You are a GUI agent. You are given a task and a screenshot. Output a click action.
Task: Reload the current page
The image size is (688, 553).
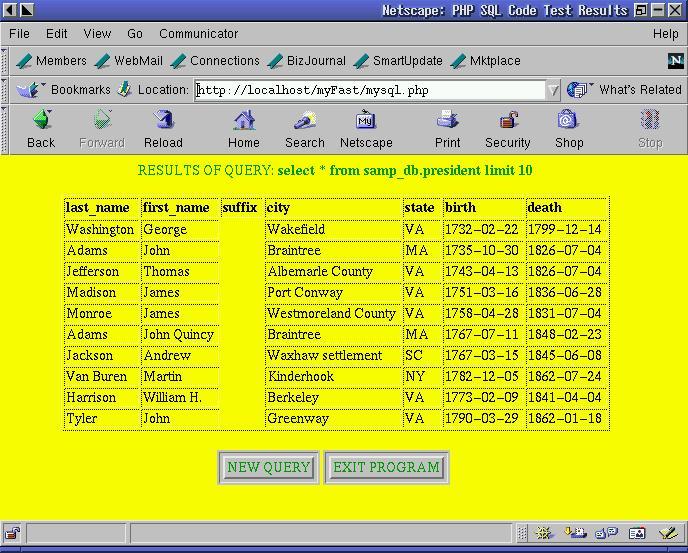coord(163,129)
